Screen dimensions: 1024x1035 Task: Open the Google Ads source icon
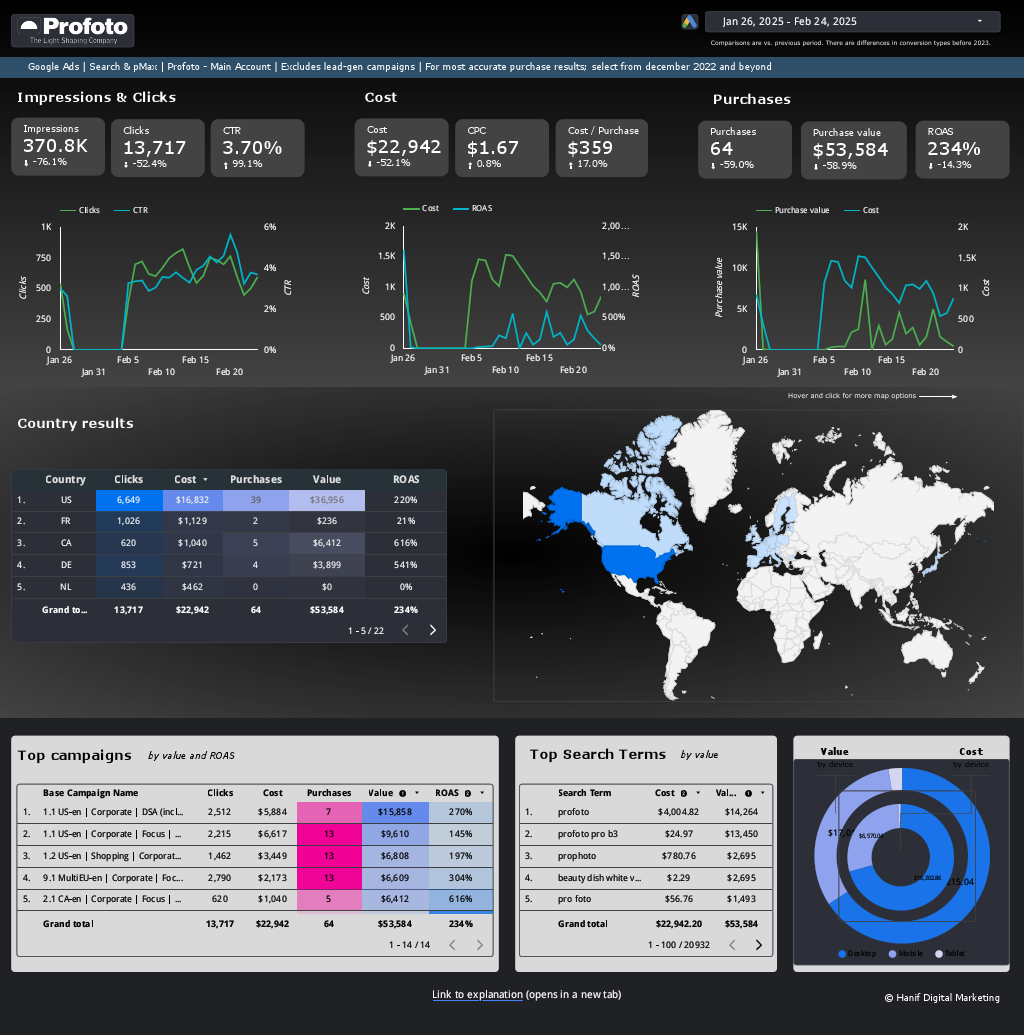pos(690,21)
